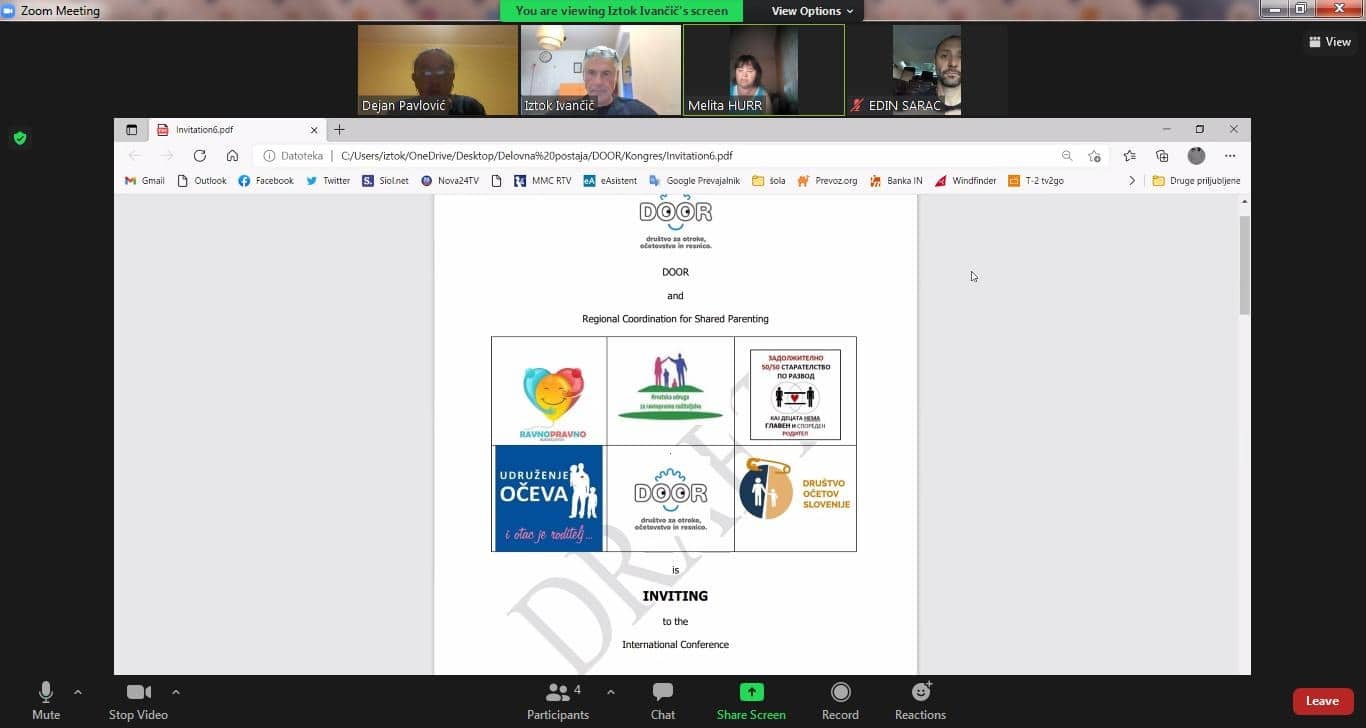Open the Siol.net bookmark
The width and height of the screenshot is (1366, 728).
tap(386, 181)
